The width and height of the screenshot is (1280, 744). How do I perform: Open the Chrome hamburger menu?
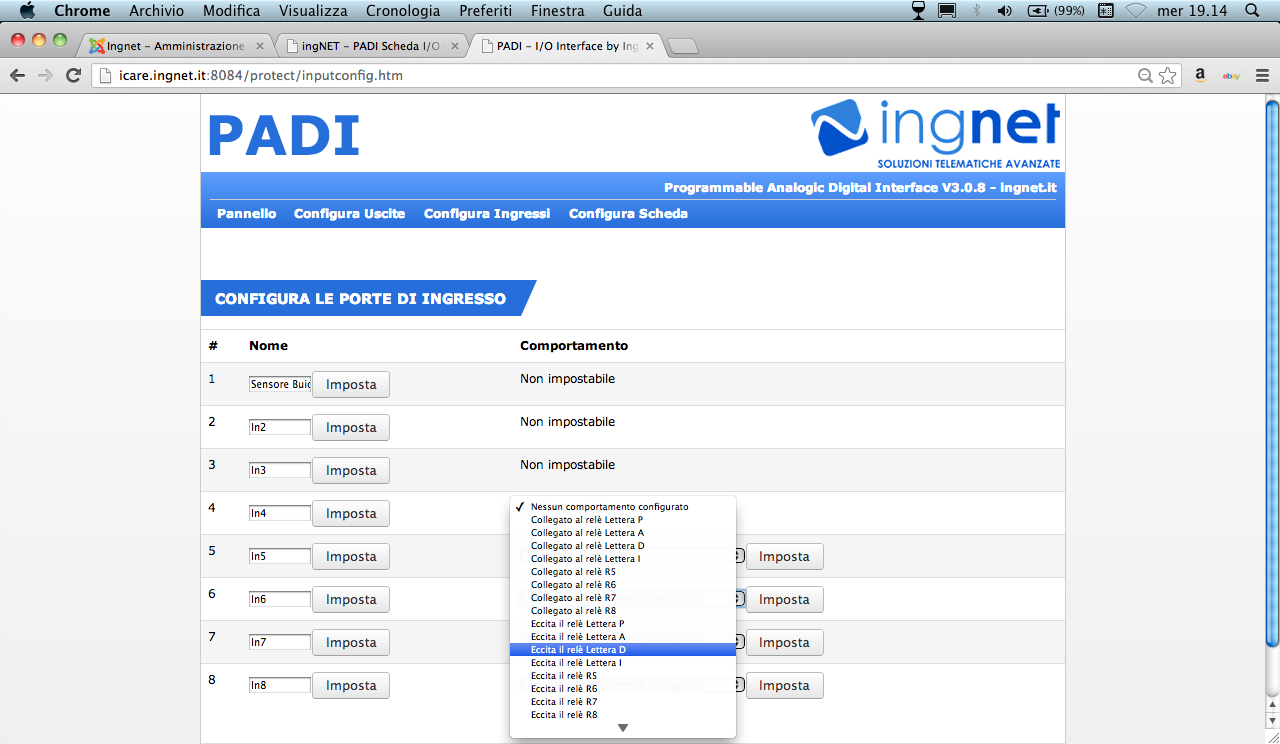pyautogui.click(x=1262, y=76)
